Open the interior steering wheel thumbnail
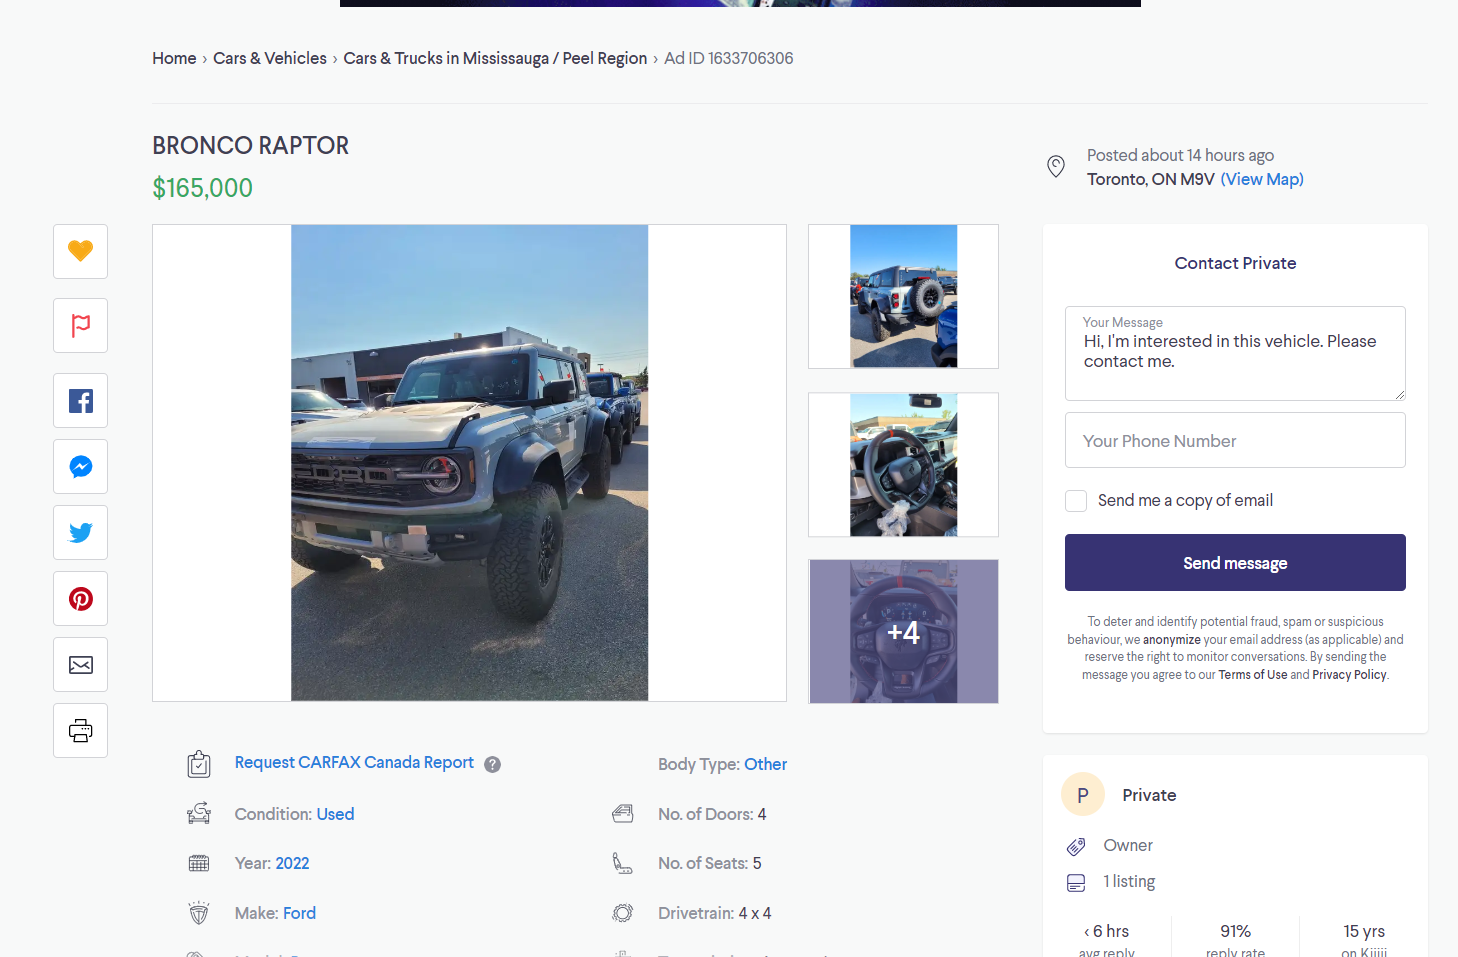The height and width of the screenshot is (957, 1458). tap(903, 464)
